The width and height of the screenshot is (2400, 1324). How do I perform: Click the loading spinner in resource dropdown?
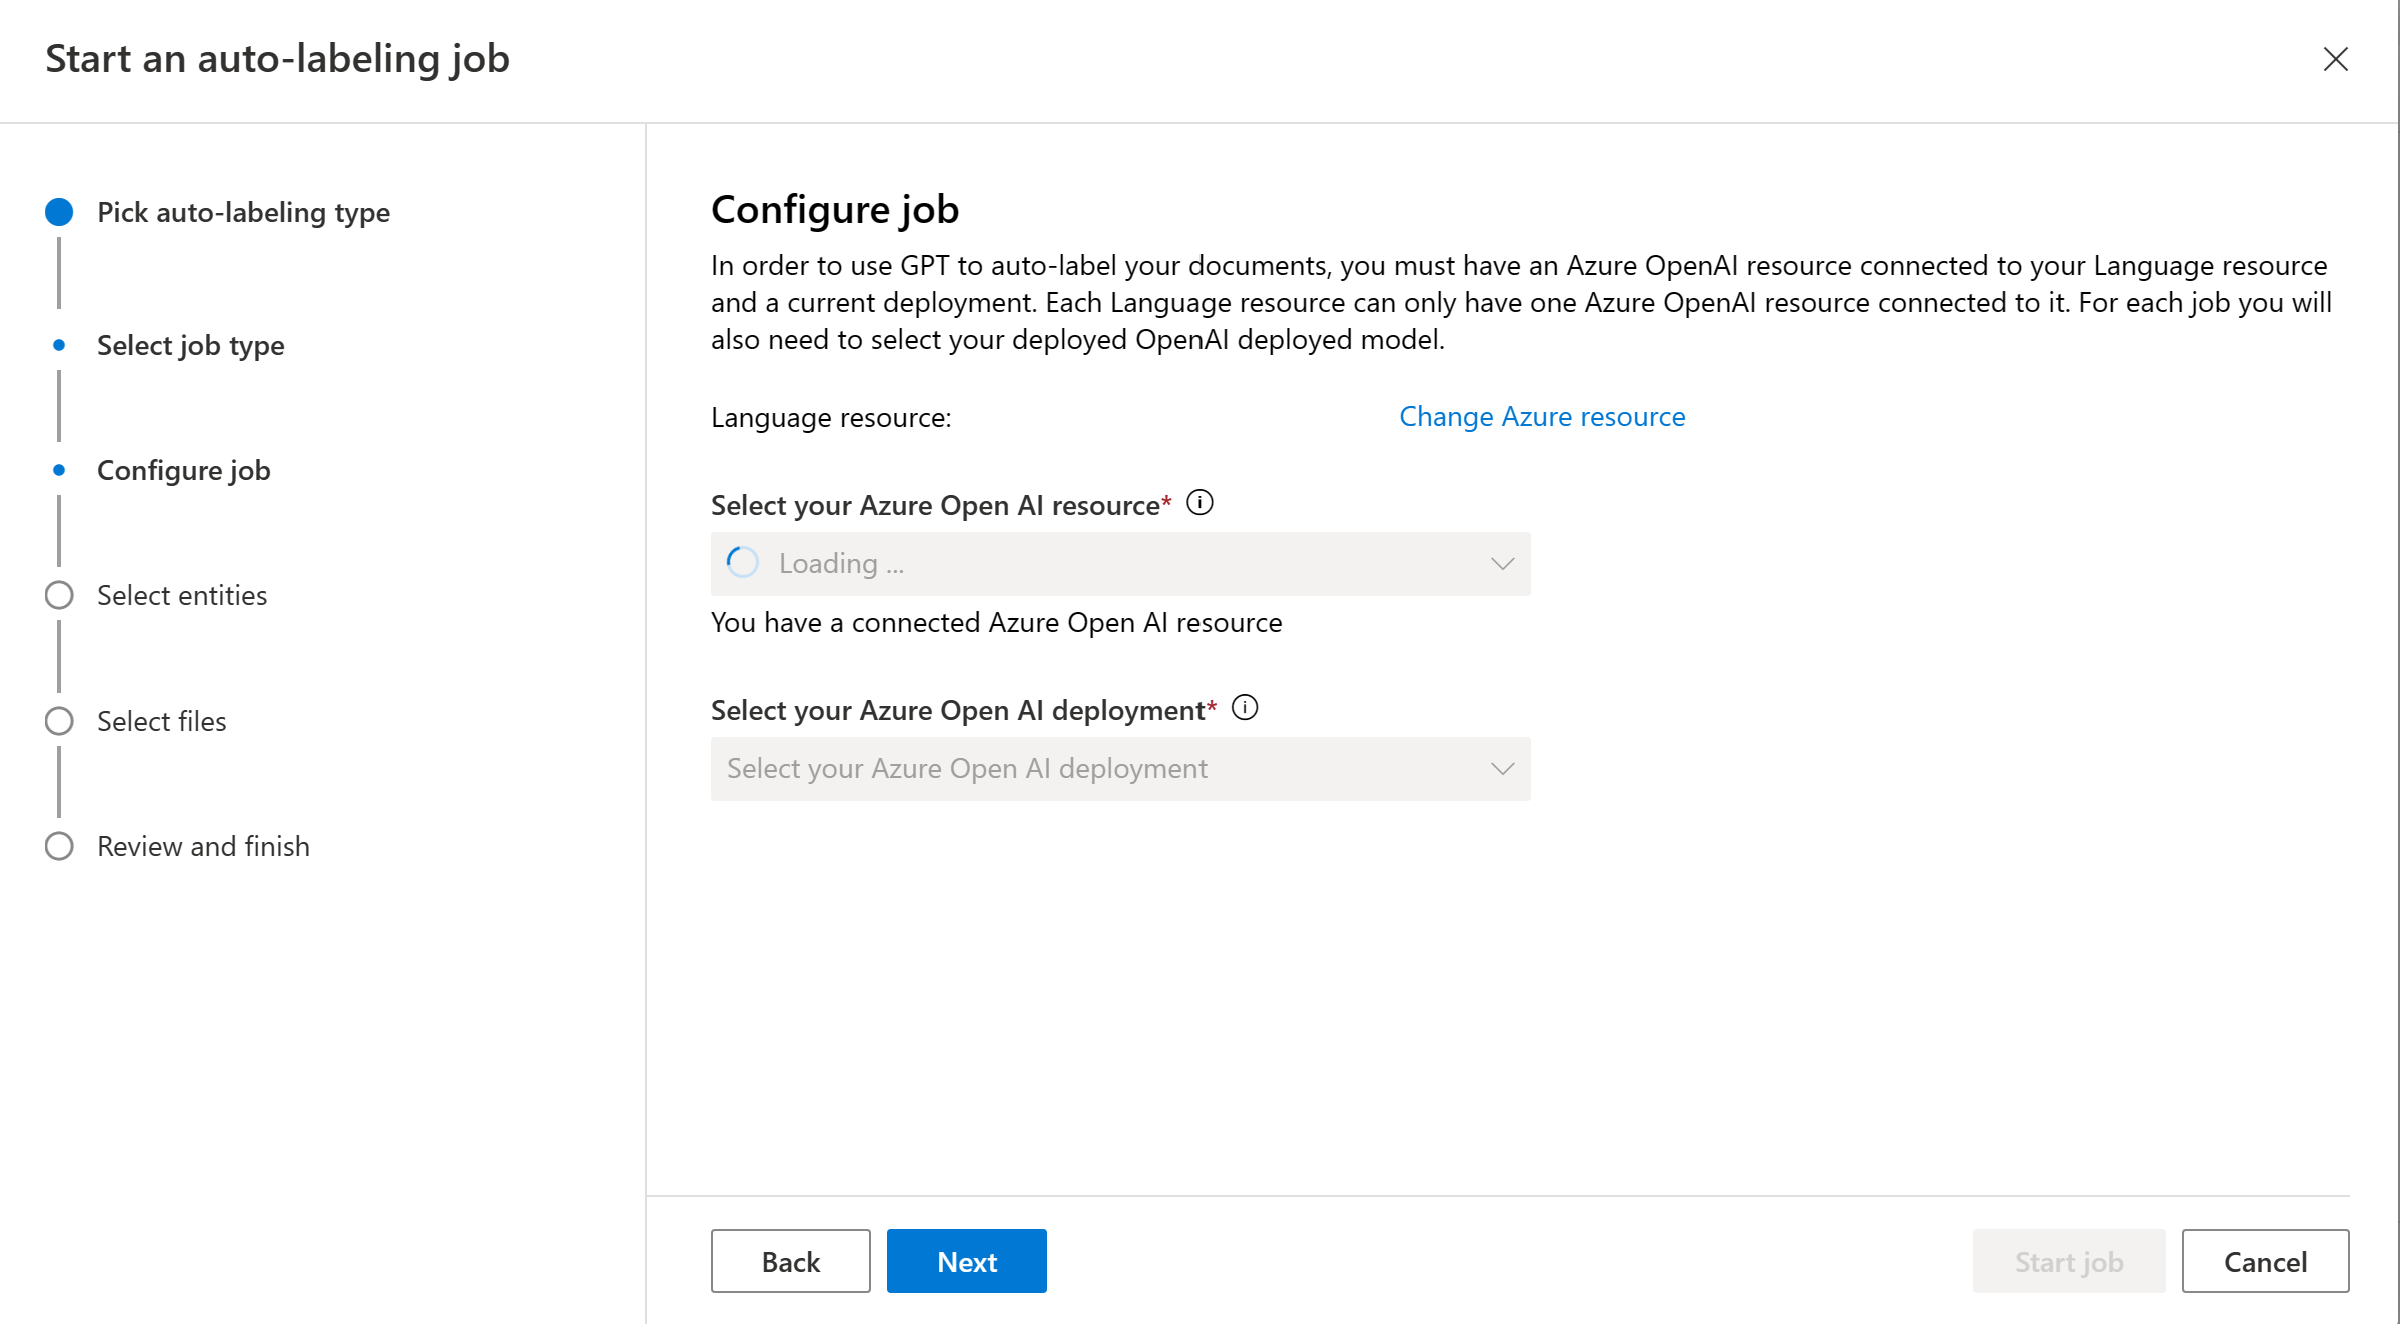(x=743, y=563)
